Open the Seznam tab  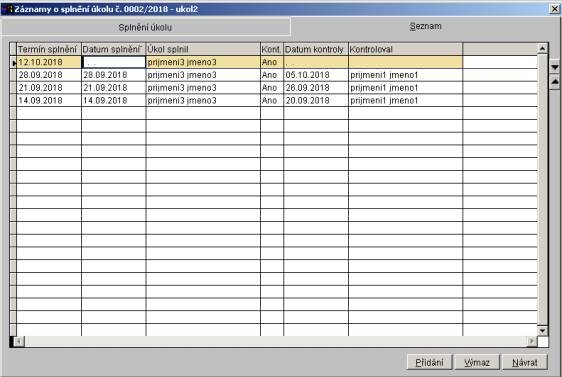tap(425, 26)
